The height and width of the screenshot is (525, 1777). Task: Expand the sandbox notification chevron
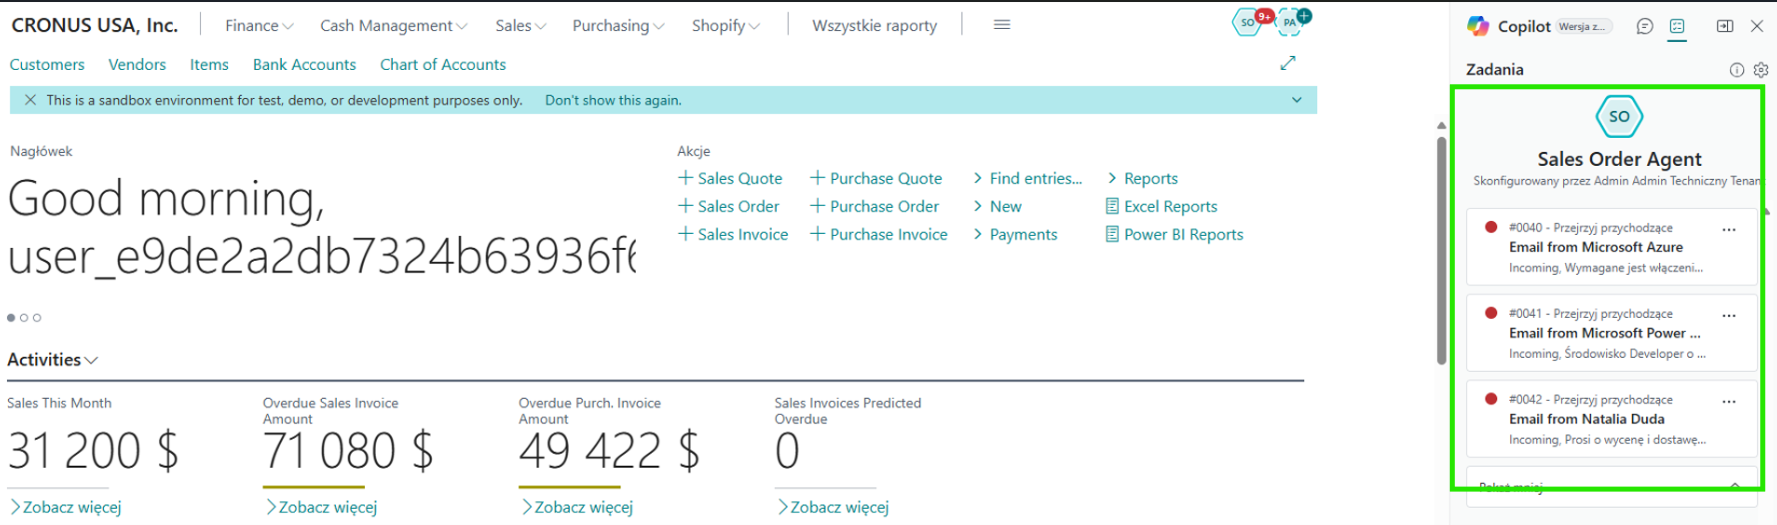coord(1297,100)
